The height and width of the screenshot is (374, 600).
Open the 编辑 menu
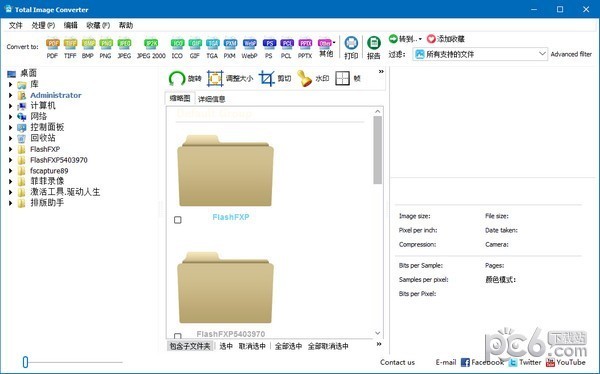pos(70,25)
